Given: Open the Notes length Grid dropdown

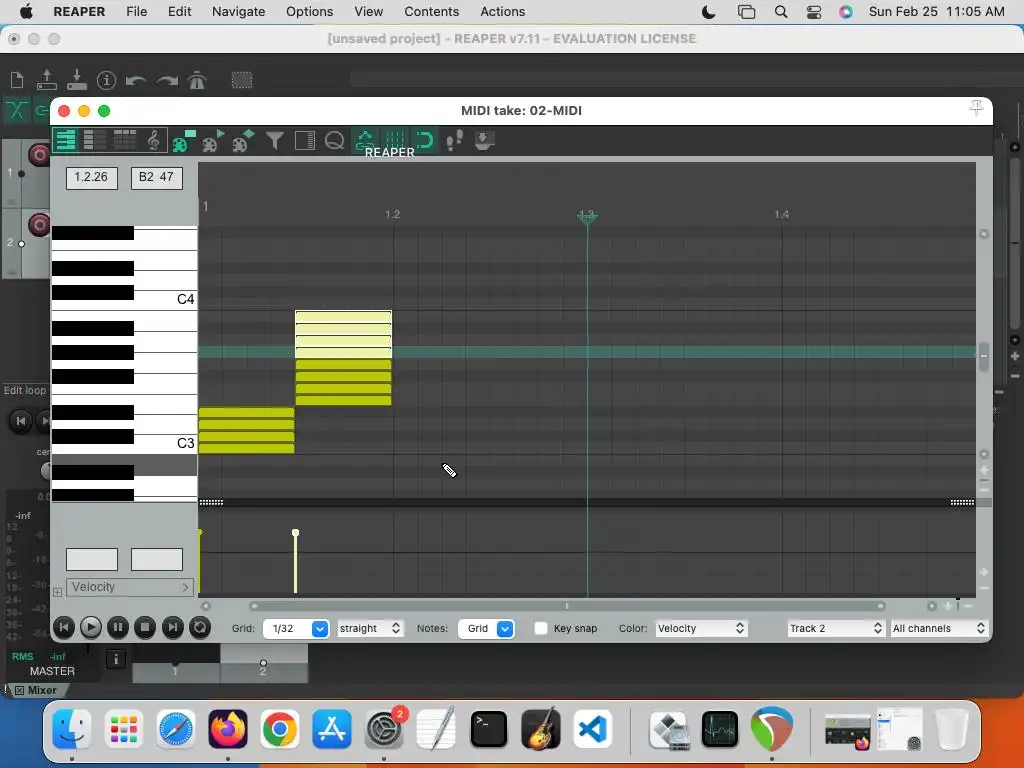Looking at the screenshot, I should click(x=486, y=628).
